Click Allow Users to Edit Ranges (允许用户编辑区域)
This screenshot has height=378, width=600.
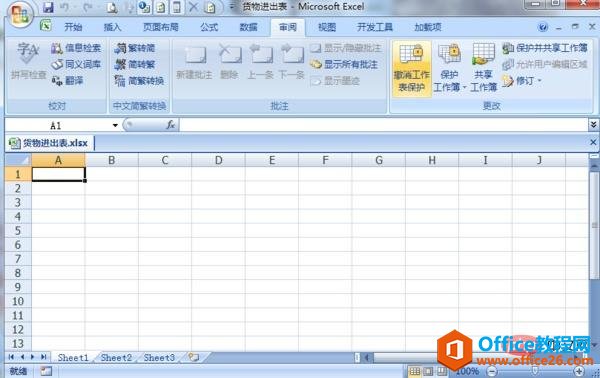(x=545, y=64)
